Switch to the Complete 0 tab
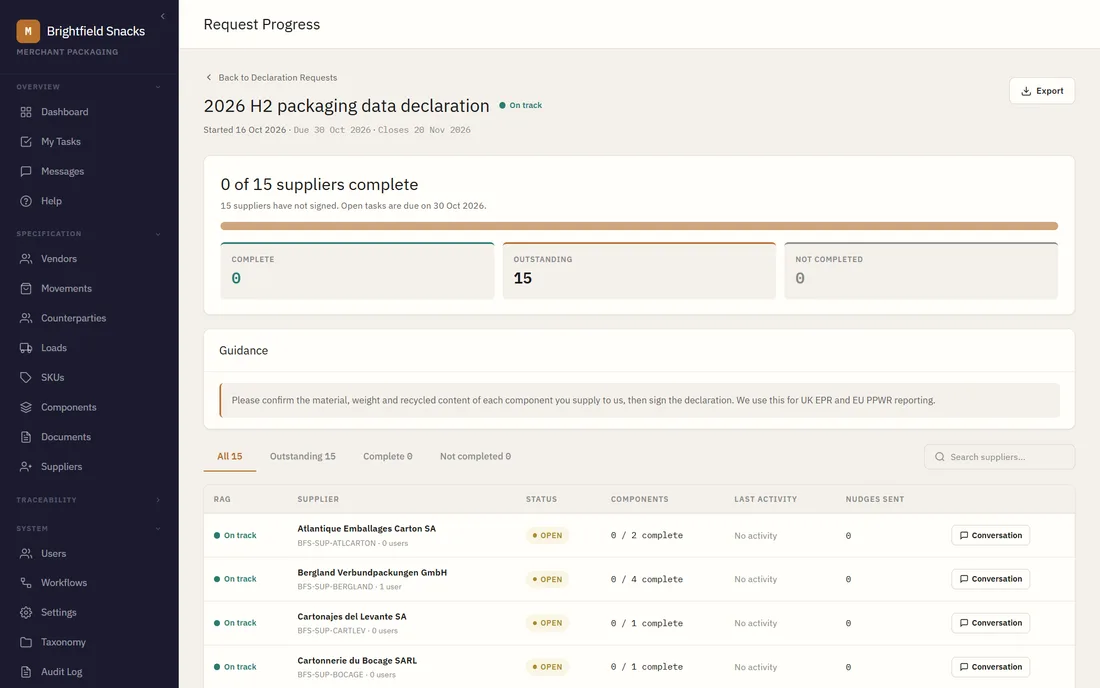 tap(387, 457)
